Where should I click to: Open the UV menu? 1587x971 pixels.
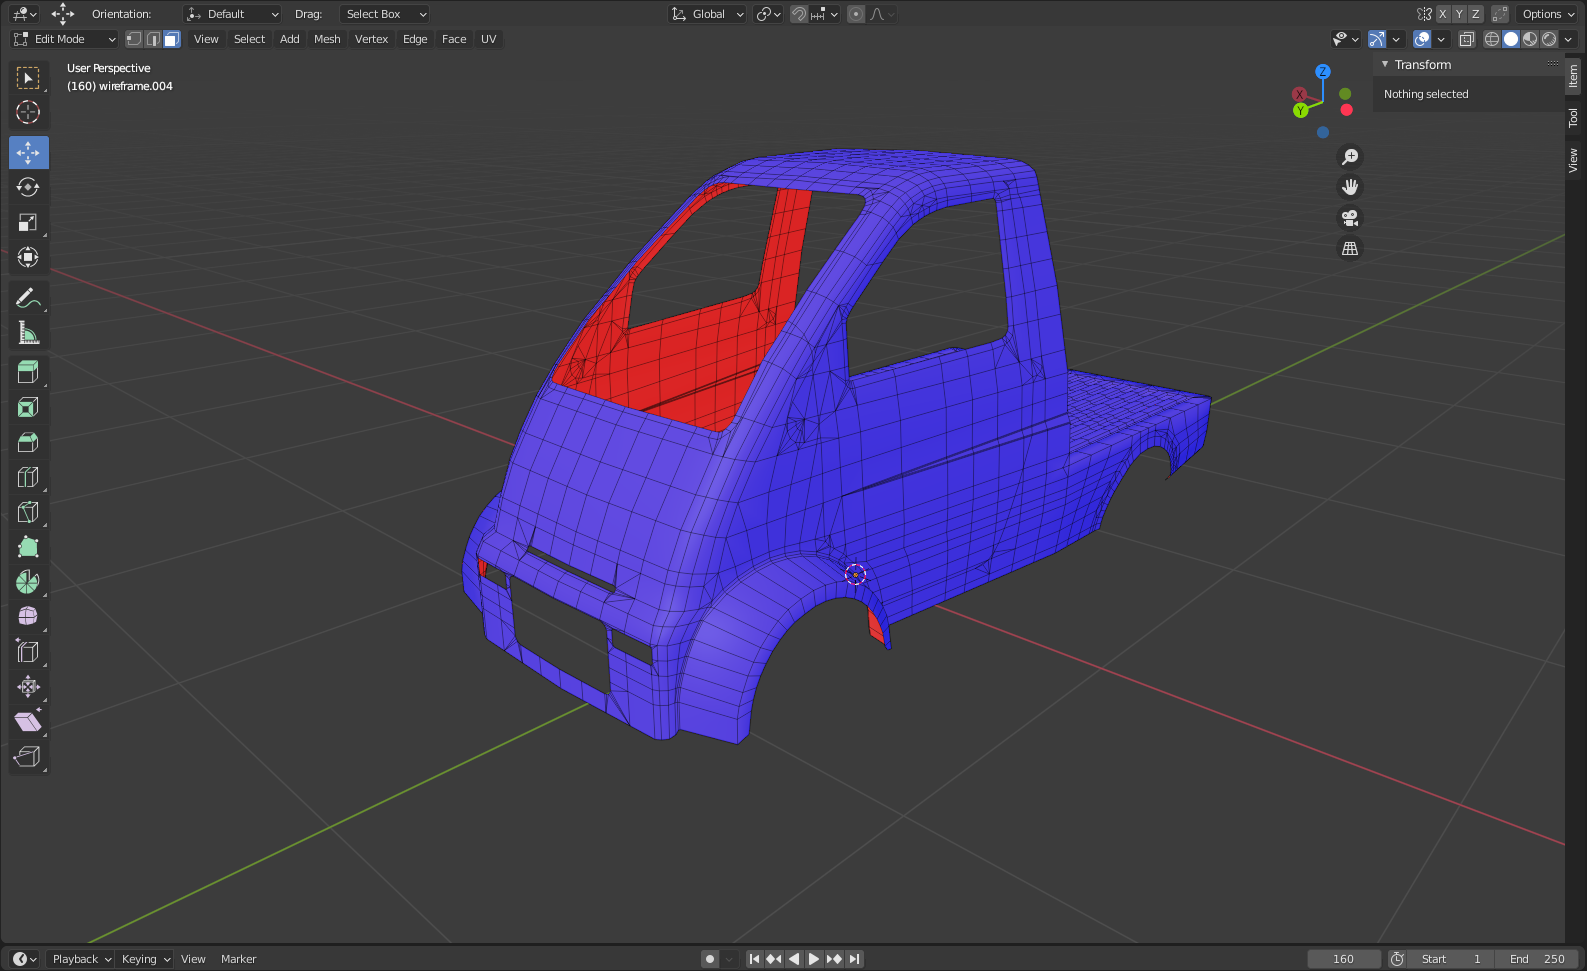click(488, 39)
